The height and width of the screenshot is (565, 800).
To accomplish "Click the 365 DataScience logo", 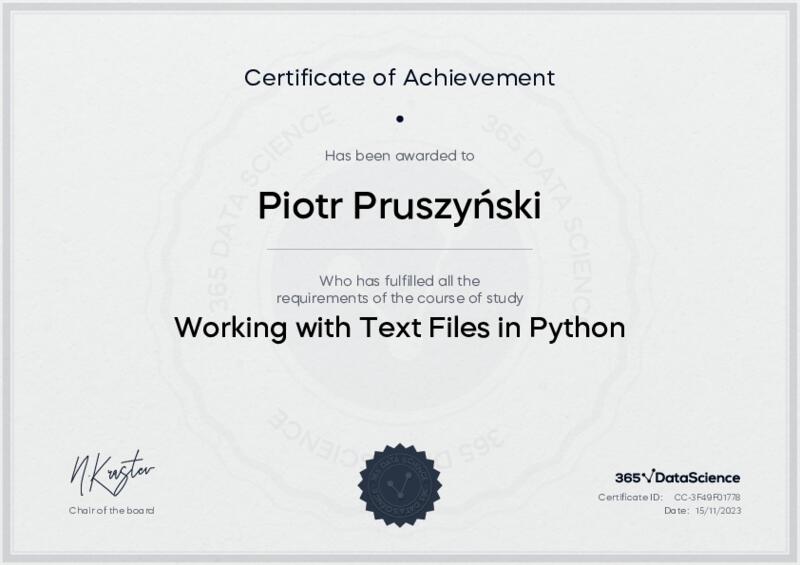I will point(677,477).
